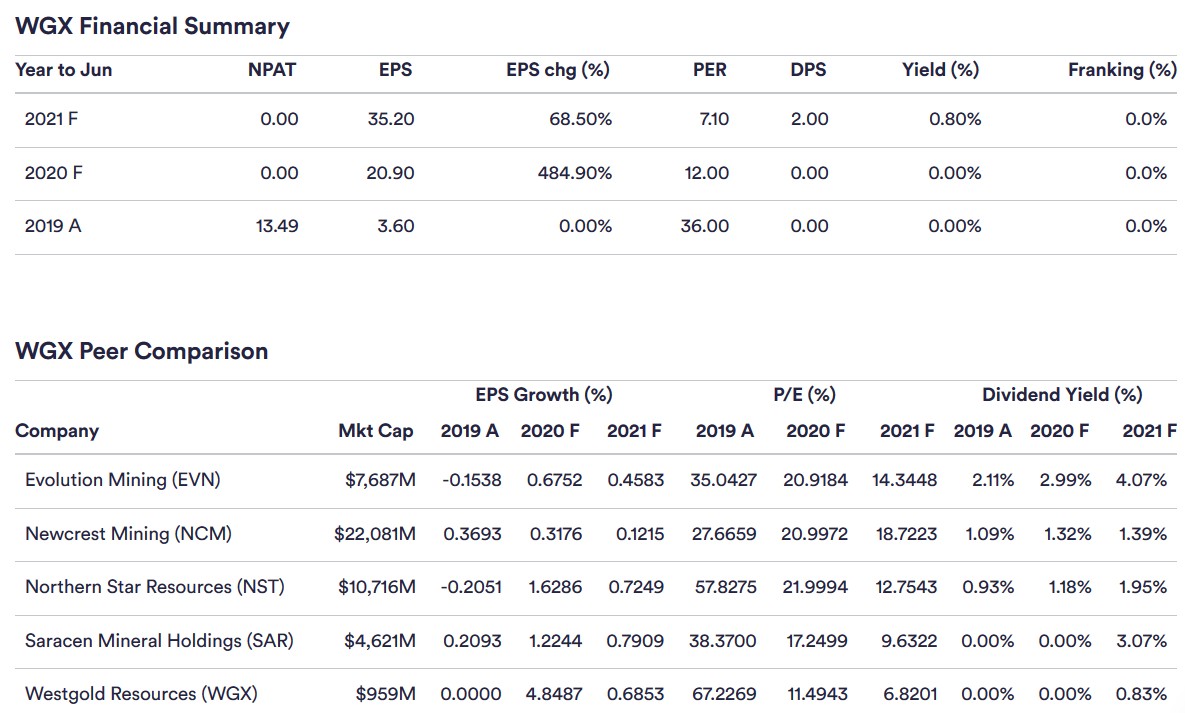Viewport: 1185px width, 713px height.
Task: Click the EPS chg (%) column header
Action: (x=559, y=70)
